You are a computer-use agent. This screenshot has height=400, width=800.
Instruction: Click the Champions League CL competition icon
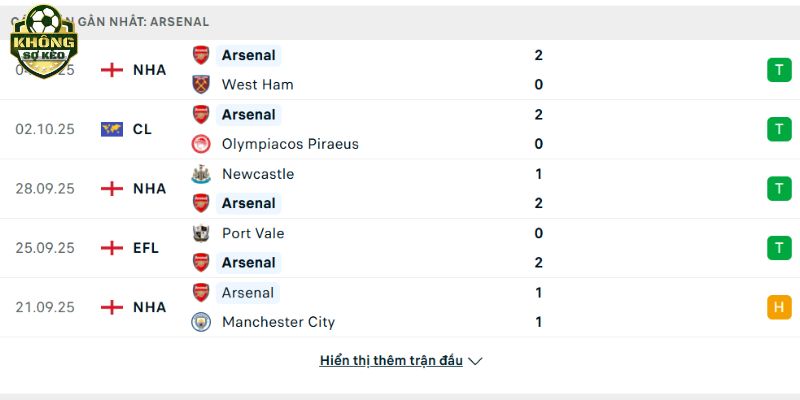click(112, 129)
